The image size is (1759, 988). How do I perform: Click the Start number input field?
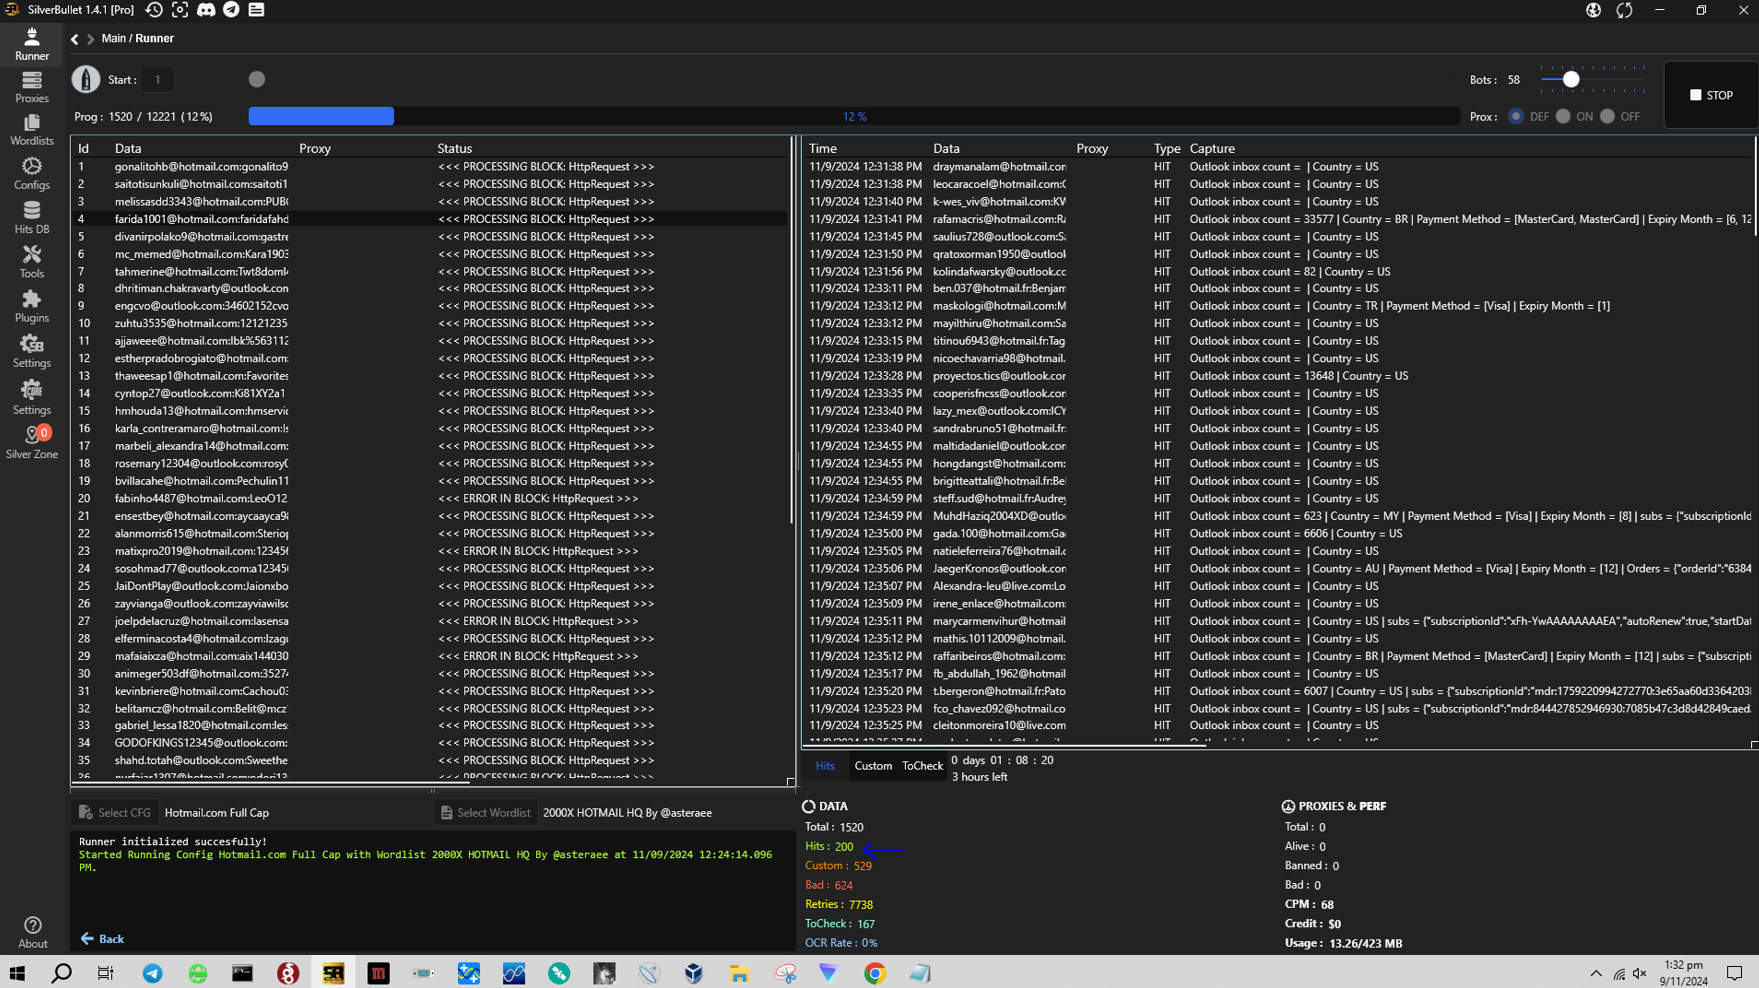click(x=157, y=79)
